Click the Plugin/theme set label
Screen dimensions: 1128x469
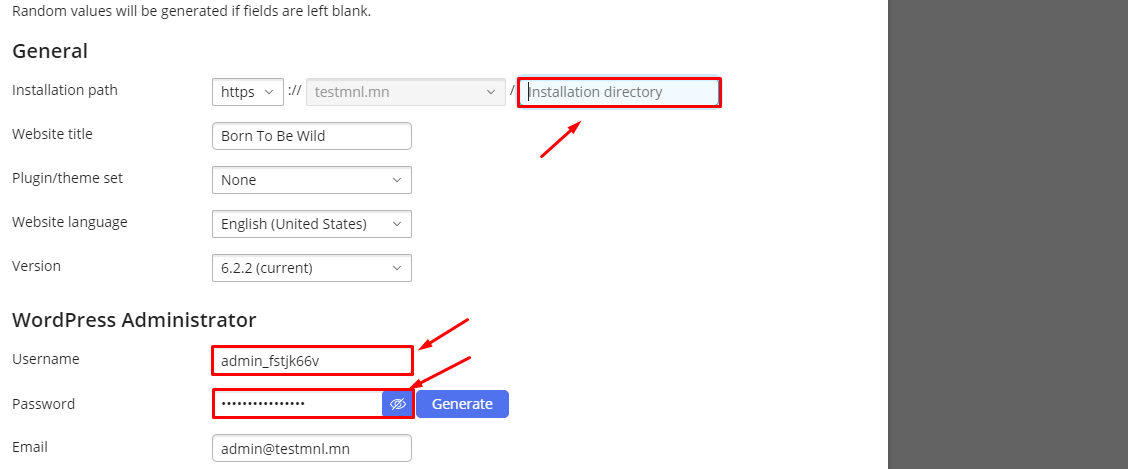point(68,178)
